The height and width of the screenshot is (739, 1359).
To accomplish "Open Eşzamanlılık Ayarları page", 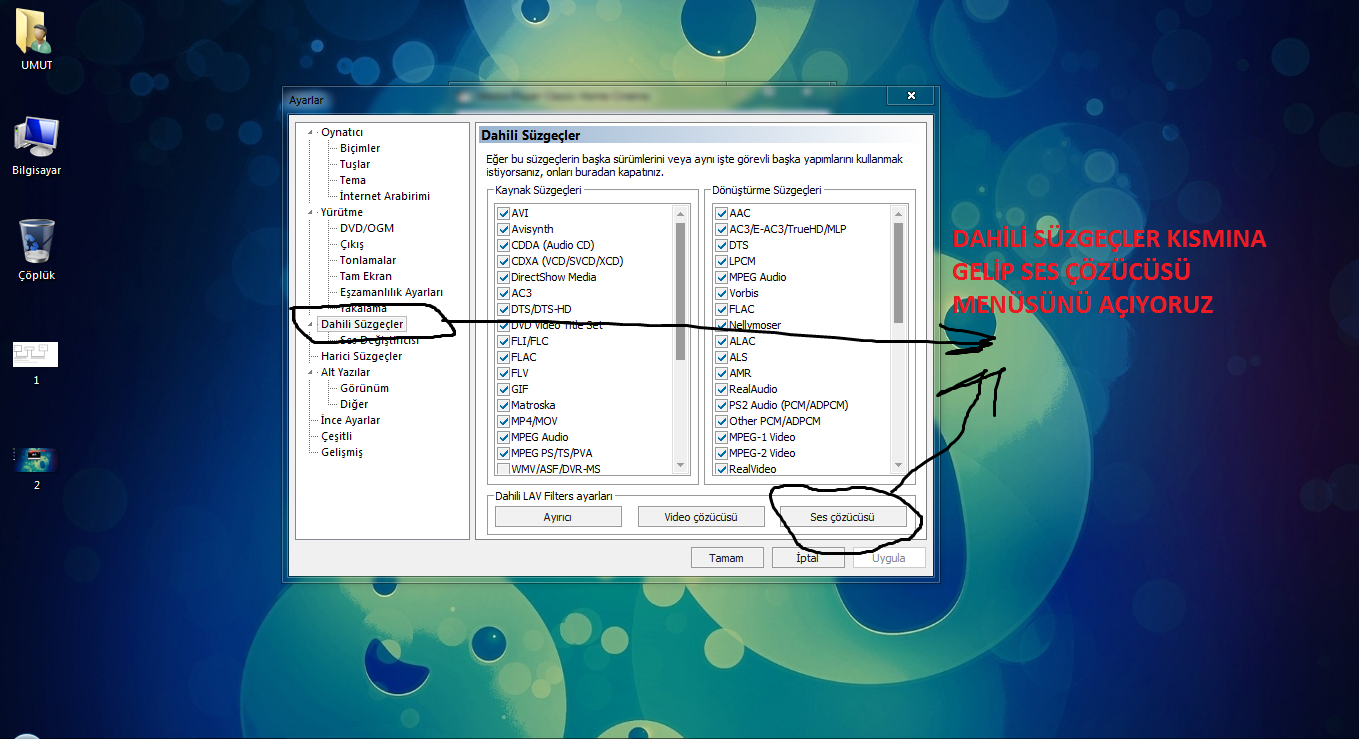I will point(391,292).
